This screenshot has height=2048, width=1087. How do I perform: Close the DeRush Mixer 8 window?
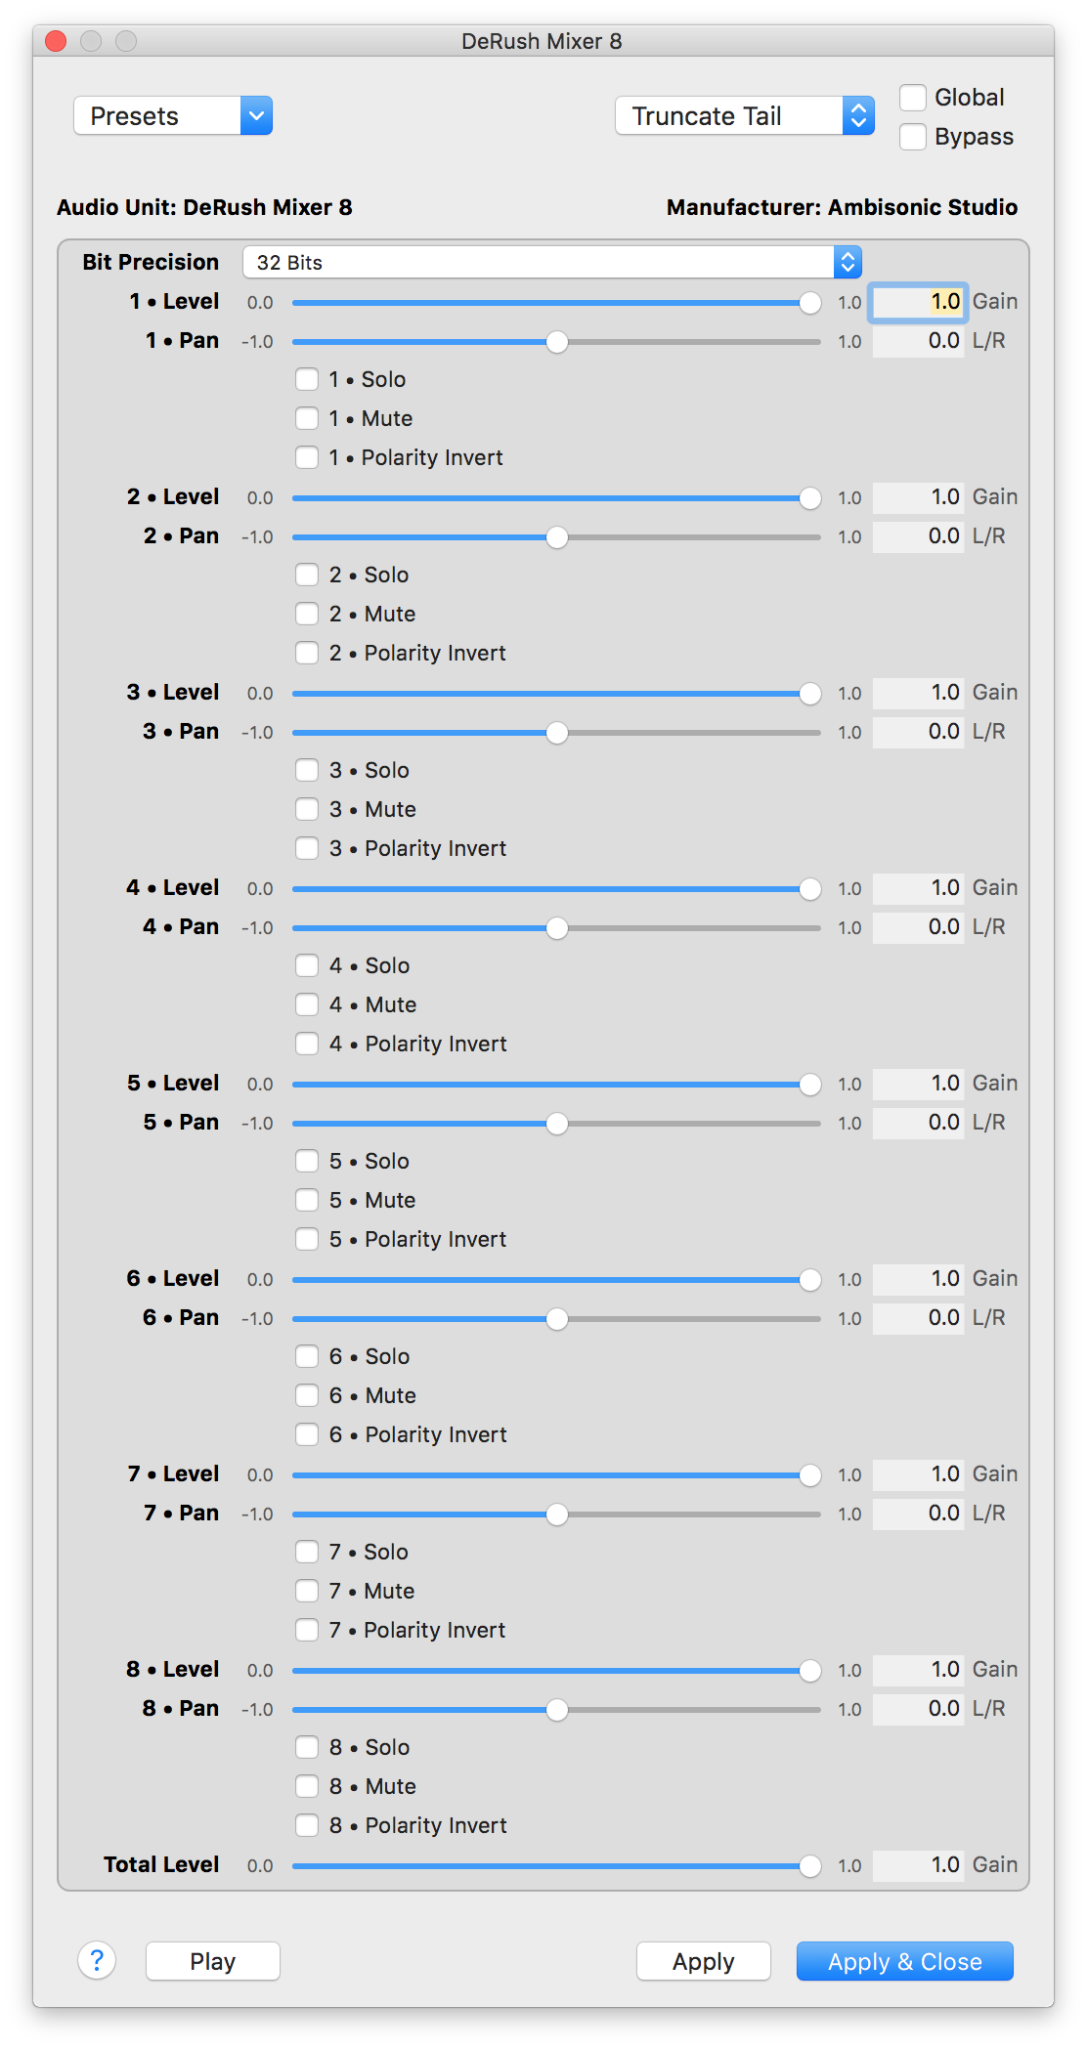pyautogui.click(x=56, y=41)
